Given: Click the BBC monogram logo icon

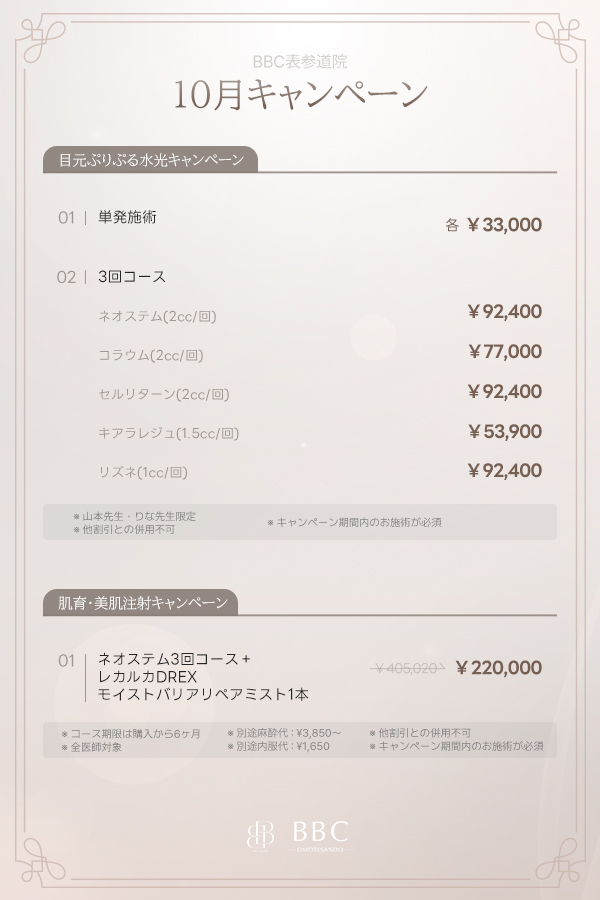Looking at the screenshot, I should (261, 835).
